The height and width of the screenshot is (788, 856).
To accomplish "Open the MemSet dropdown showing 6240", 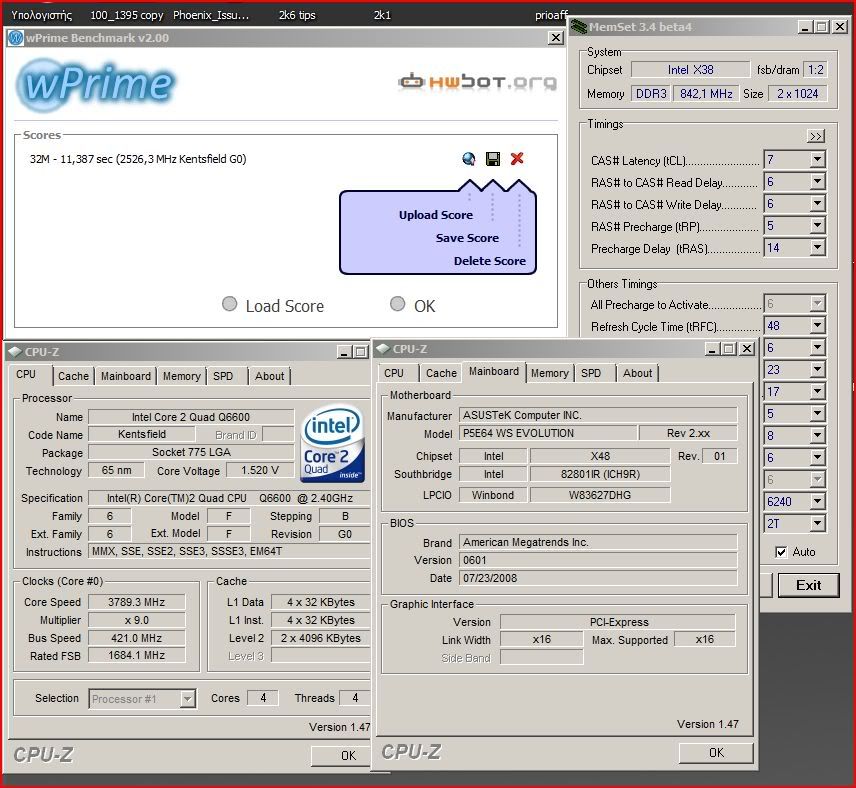I will click(817, 501).
